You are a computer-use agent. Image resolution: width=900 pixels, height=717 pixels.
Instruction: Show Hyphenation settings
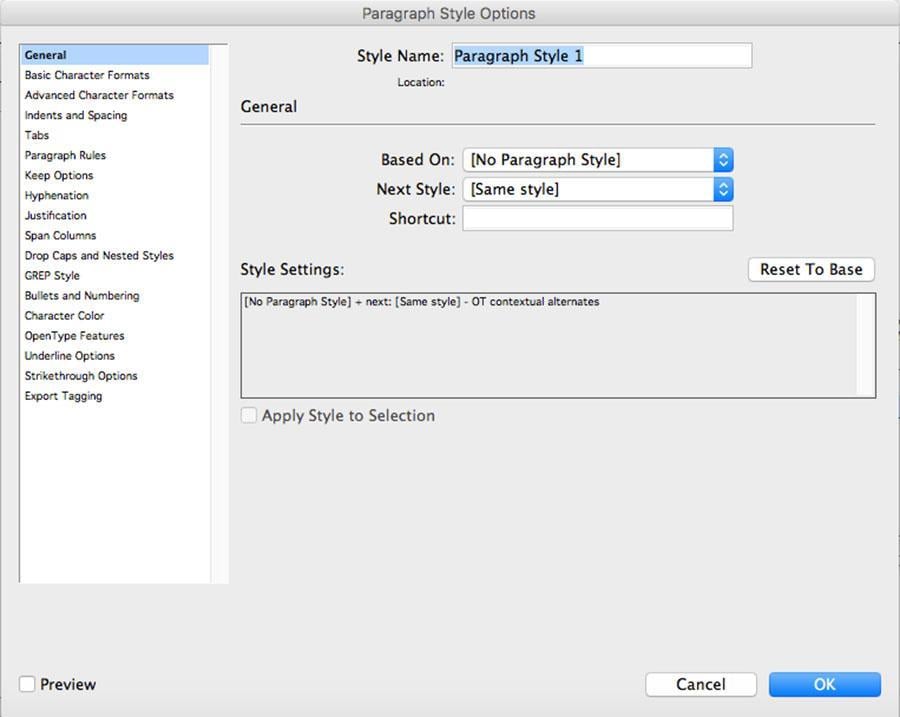point(57,195)
